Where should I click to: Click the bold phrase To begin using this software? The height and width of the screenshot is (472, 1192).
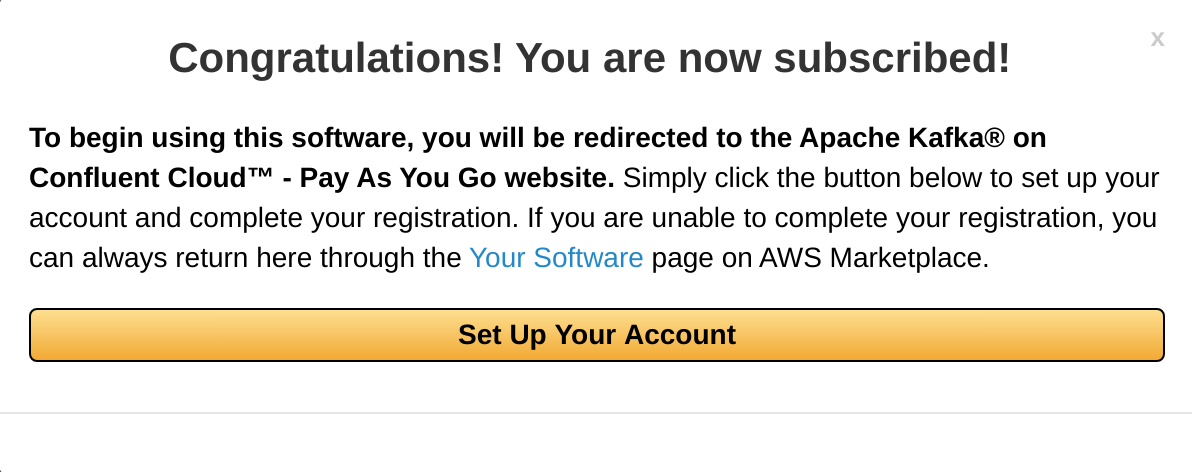click(x=221, y=138)
